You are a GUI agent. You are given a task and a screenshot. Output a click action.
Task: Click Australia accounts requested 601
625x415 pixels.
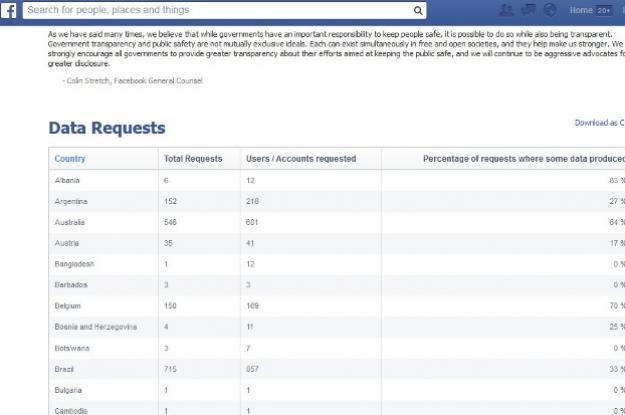[x=252, y=222]
